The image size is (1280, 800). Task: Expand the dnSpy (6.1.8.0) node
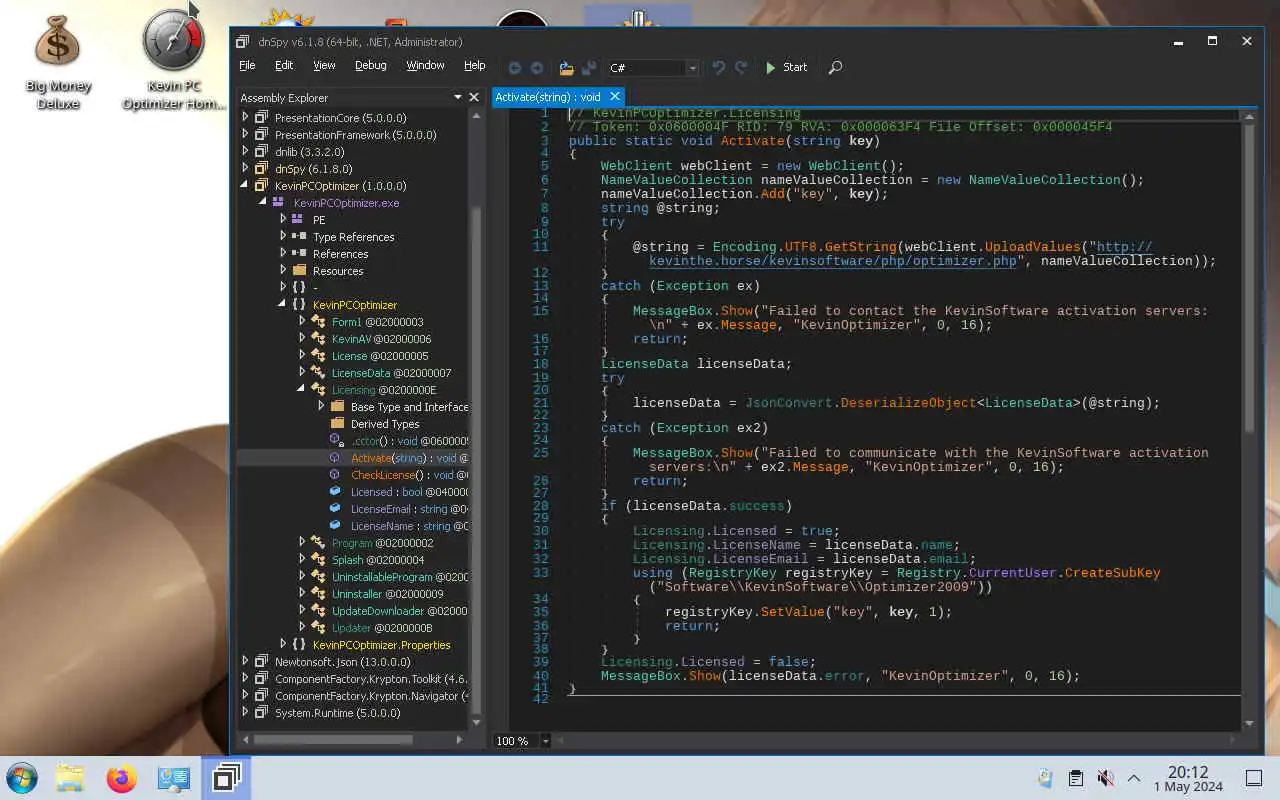[245, 169]
